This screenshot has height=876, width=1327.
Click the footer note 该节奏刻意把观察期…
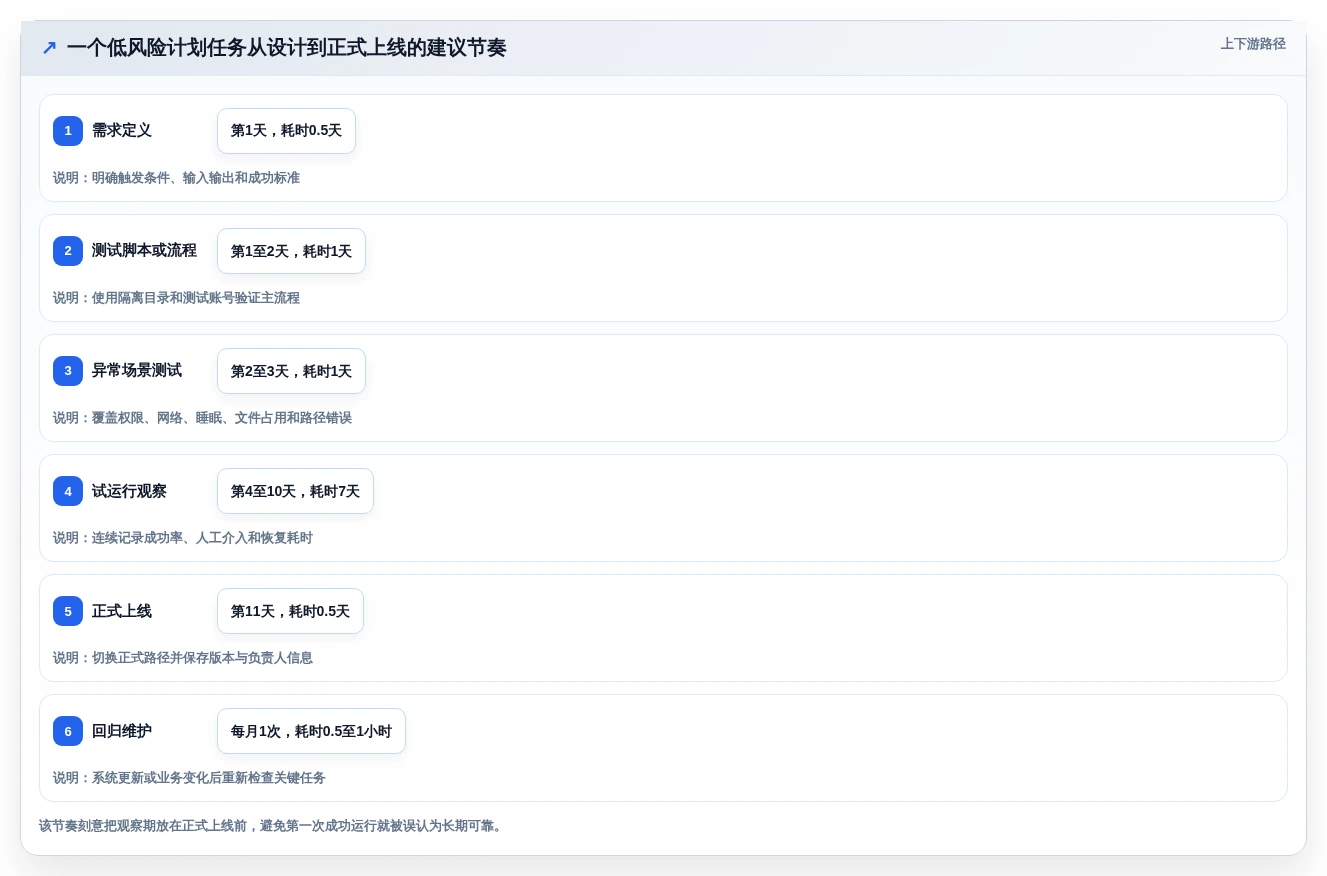272,826
